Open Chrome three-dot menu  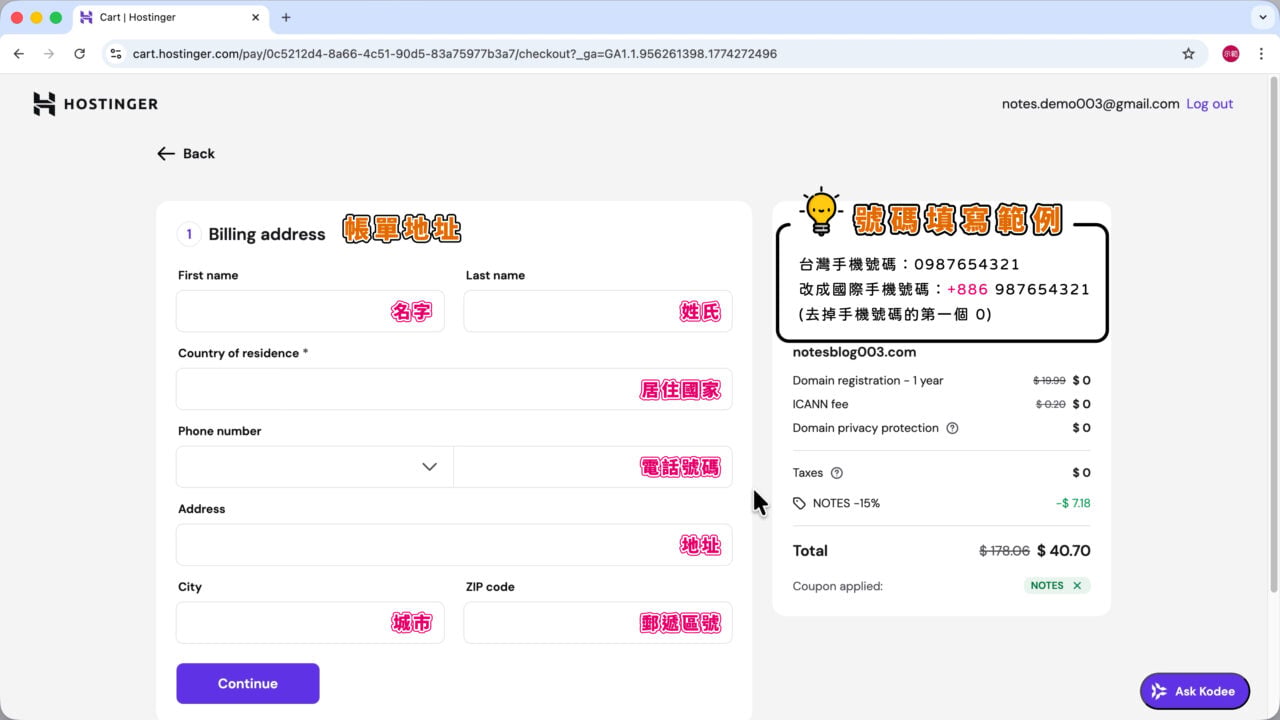point(1260,54)
